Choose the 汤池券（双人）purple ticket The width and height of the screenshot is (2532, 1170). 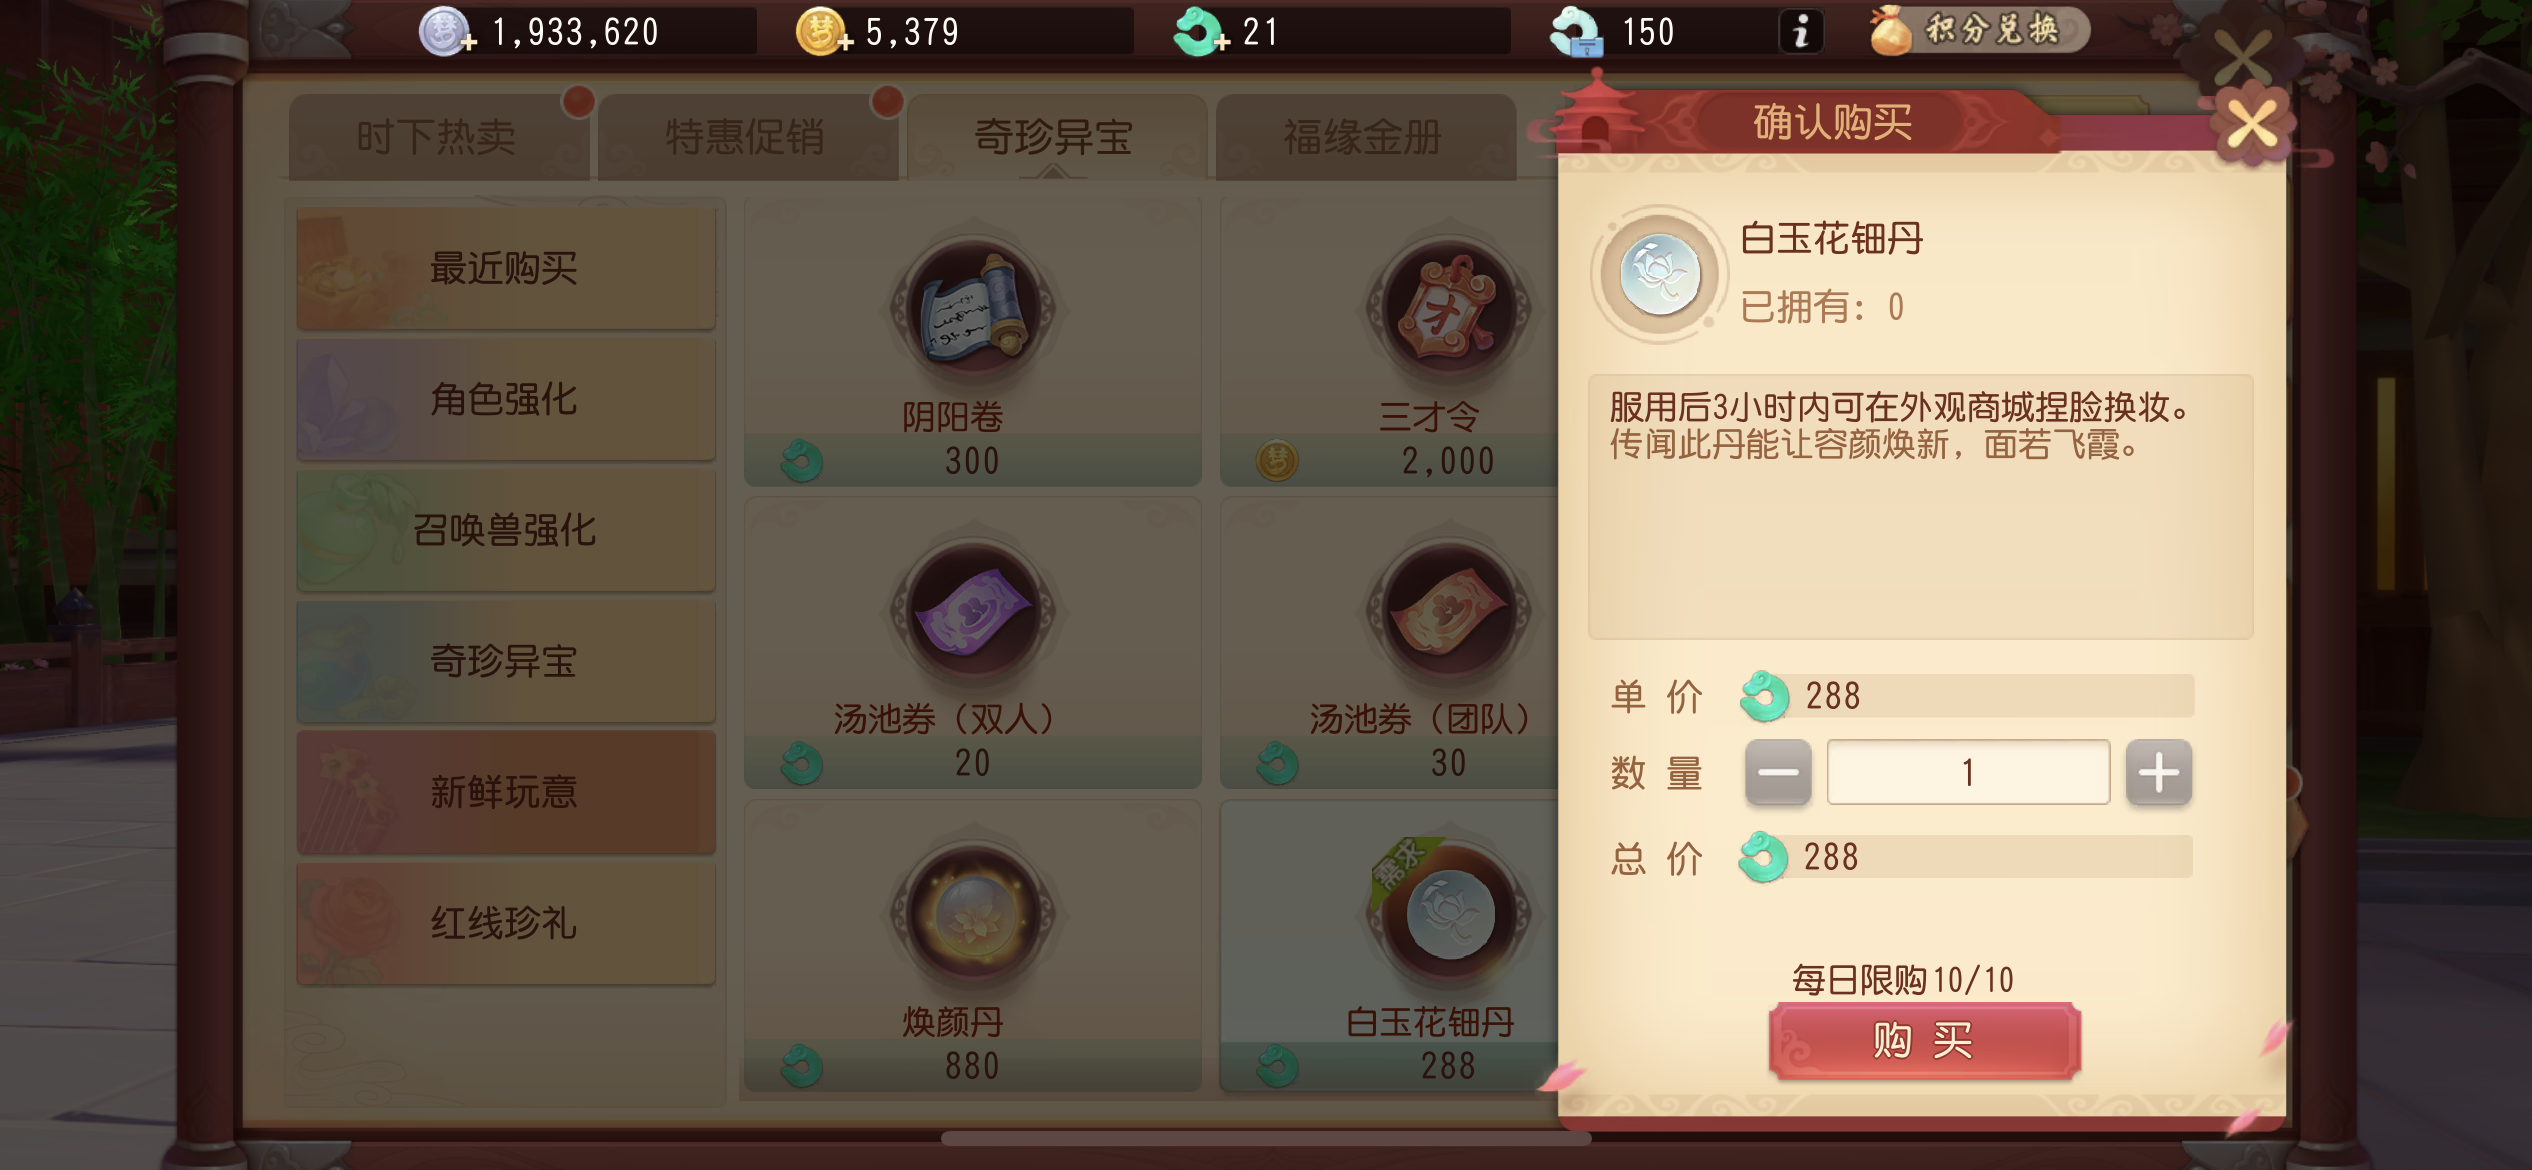pyautogui.click(x=972, y=645)
